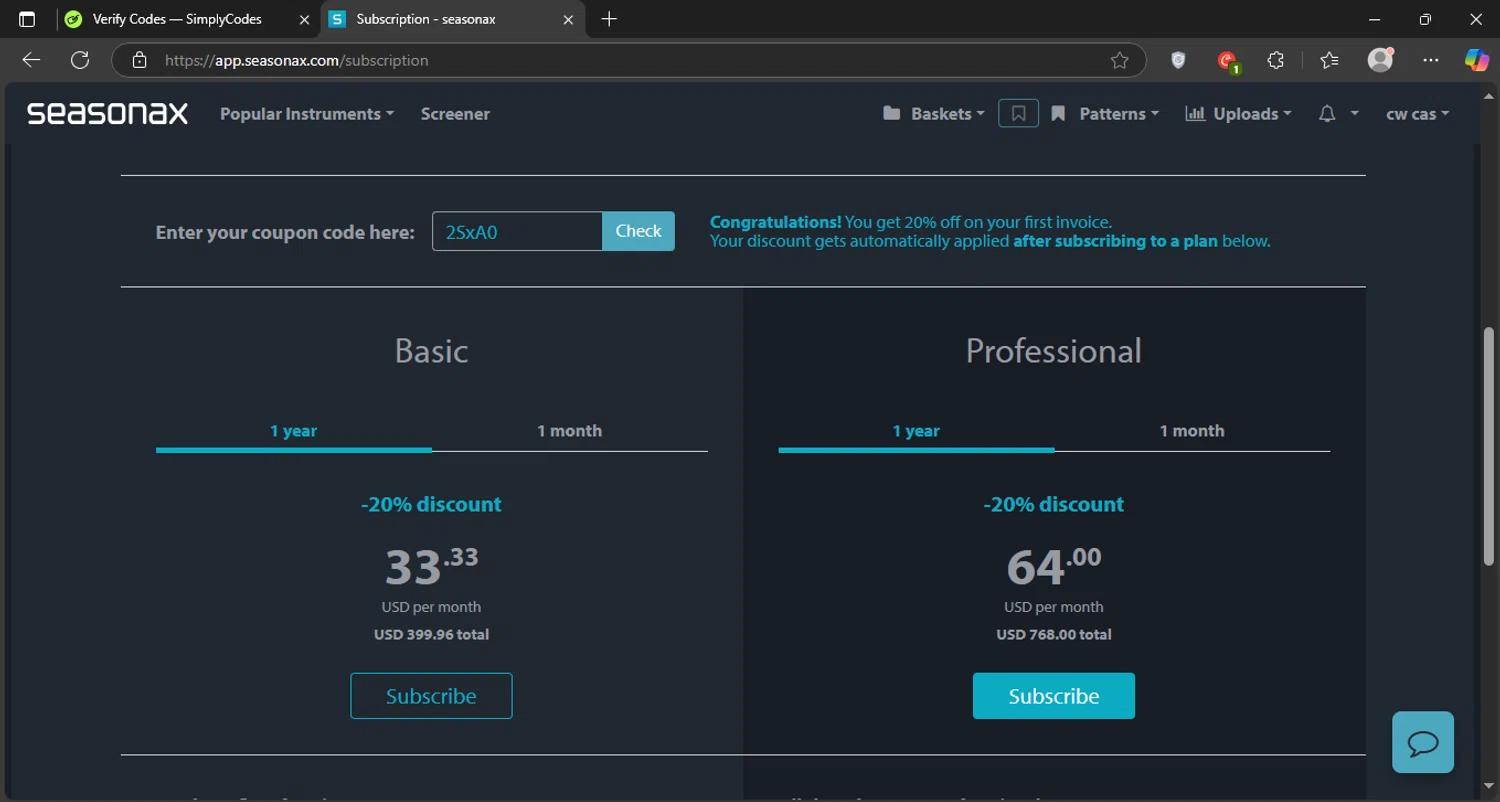Click the outlined bookmark icon button
1500x802 pixels.
click(1018, 114)
